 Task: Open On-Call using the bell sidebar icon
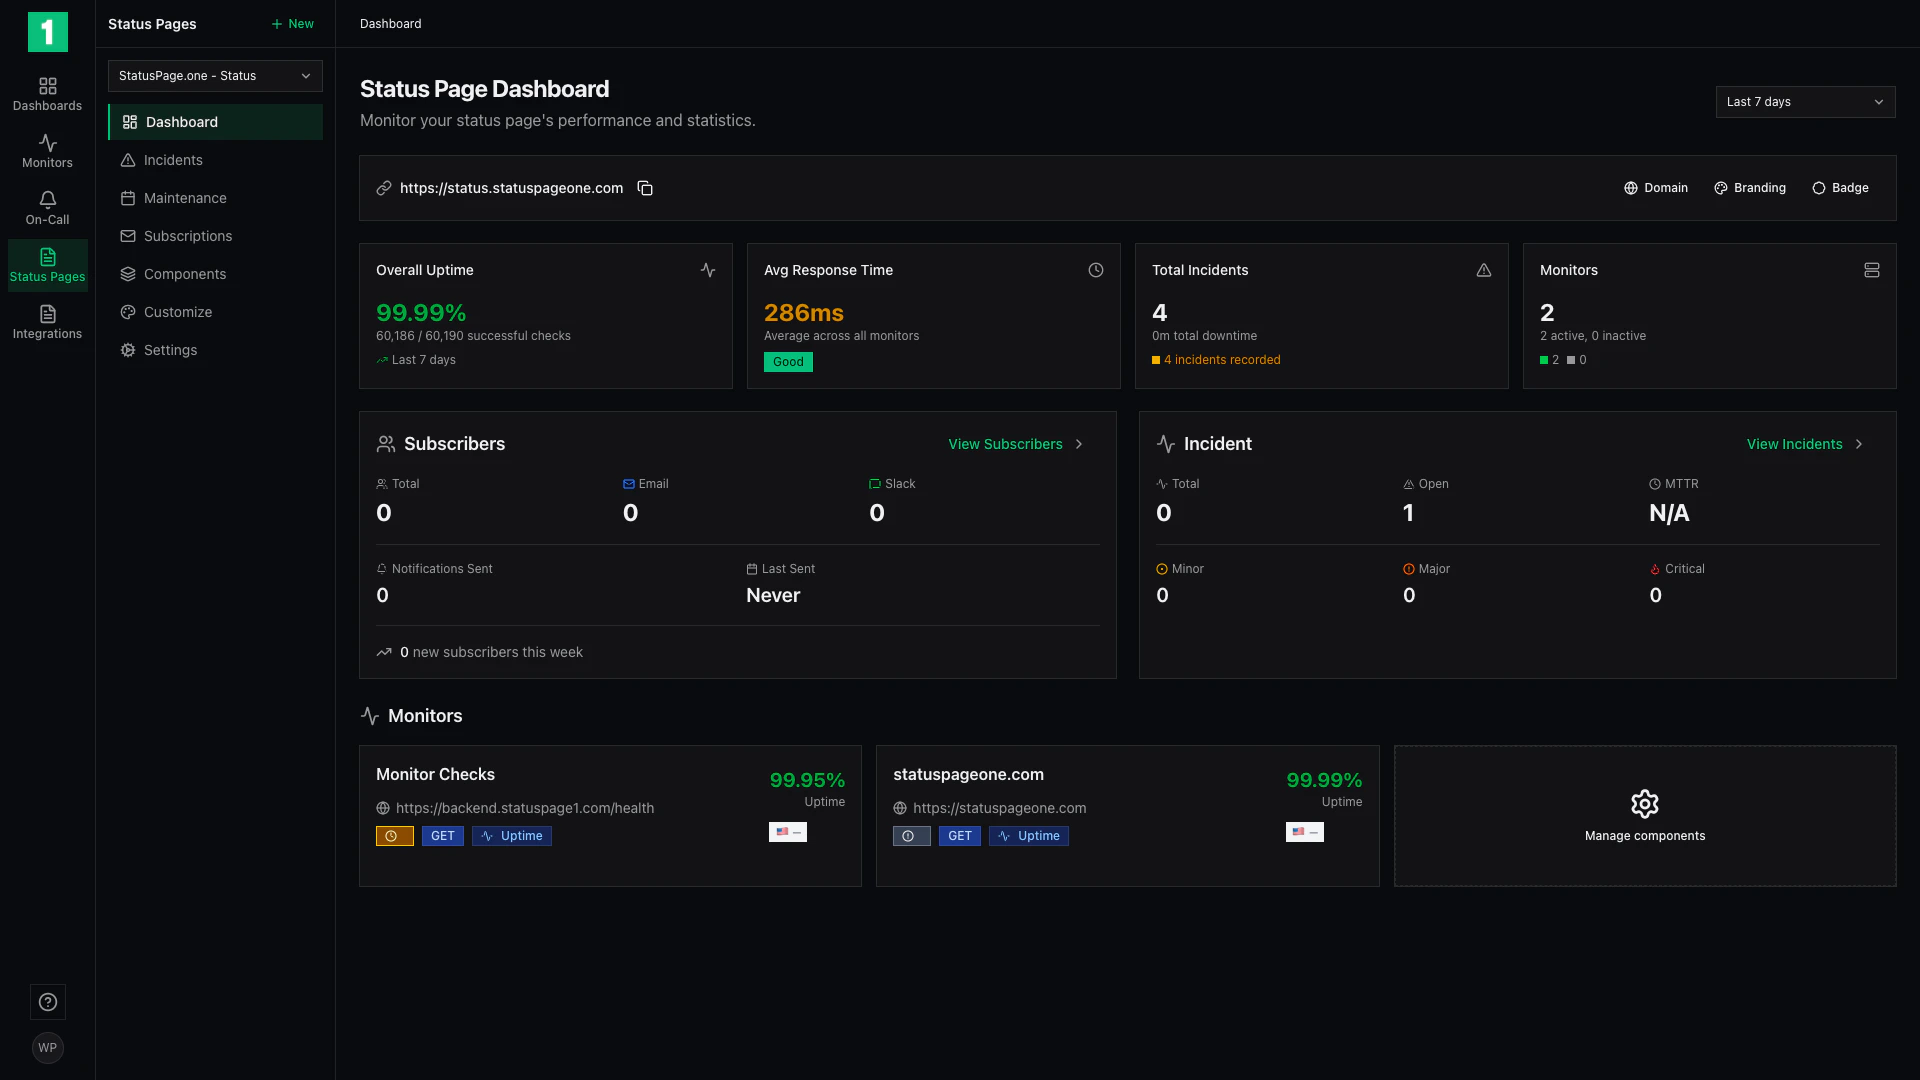pos(47,207)
